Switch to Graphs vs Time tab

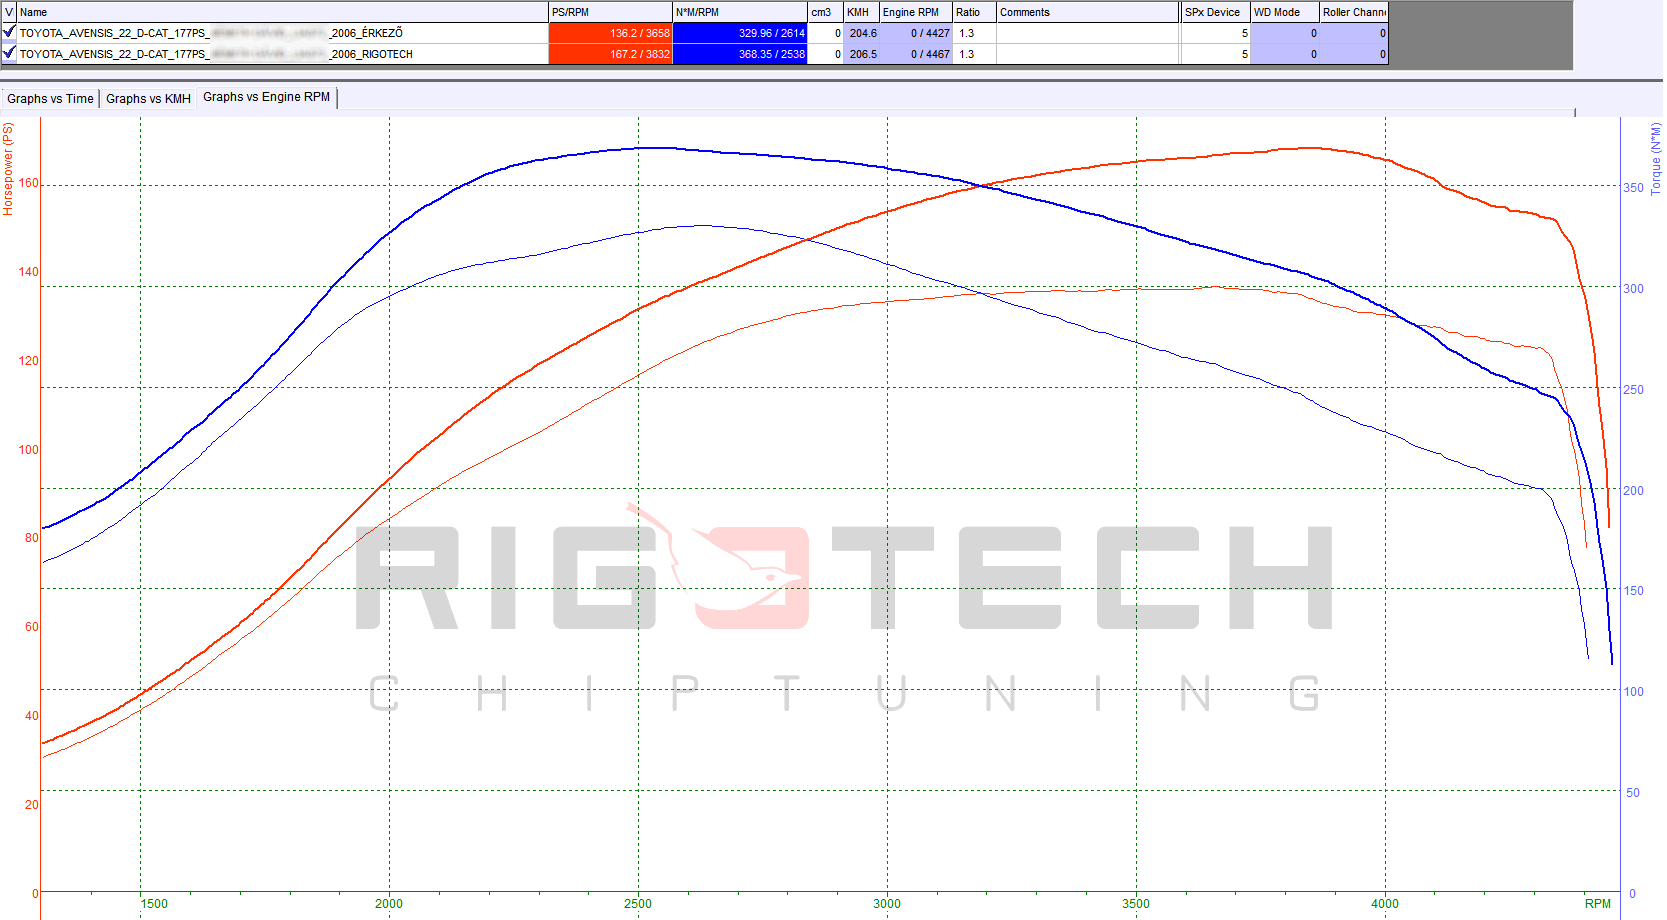click(x=50, y=99)
